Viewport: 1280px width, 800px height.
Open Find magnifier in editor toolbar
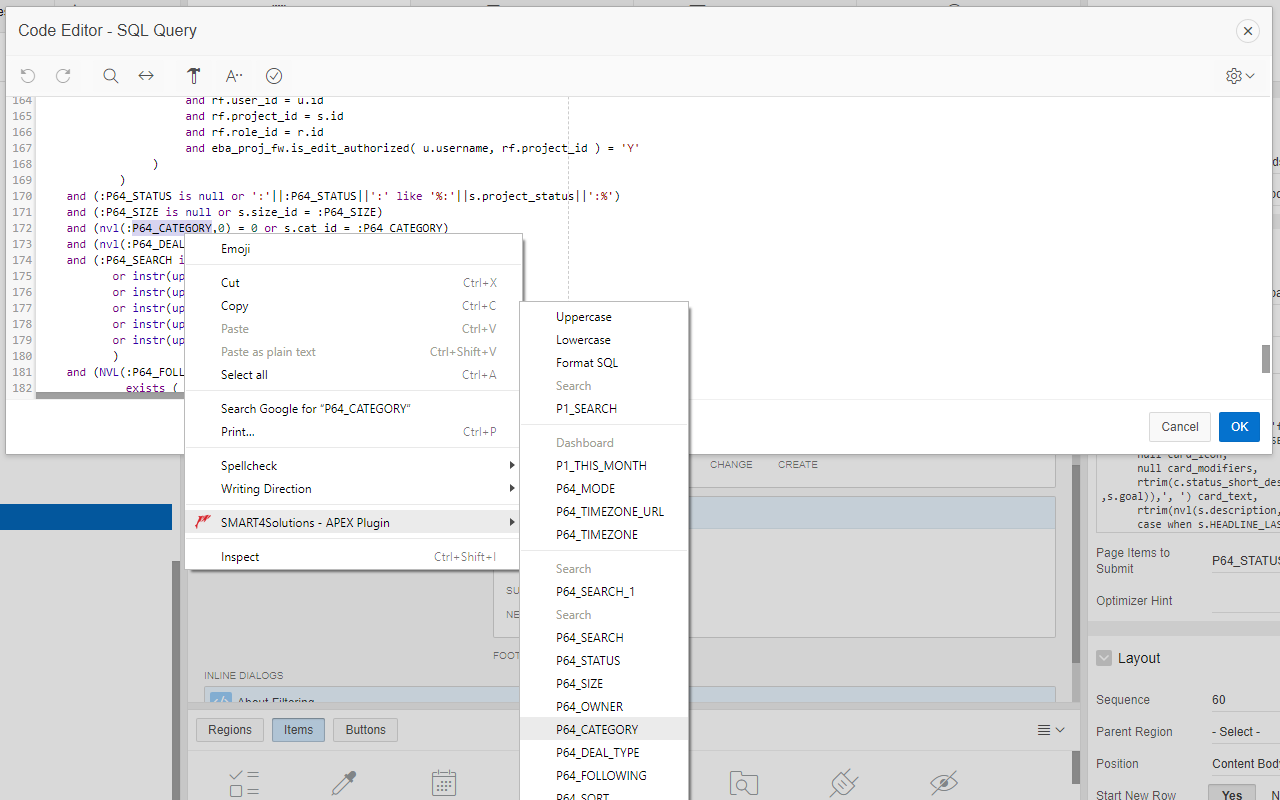point(111,76)
